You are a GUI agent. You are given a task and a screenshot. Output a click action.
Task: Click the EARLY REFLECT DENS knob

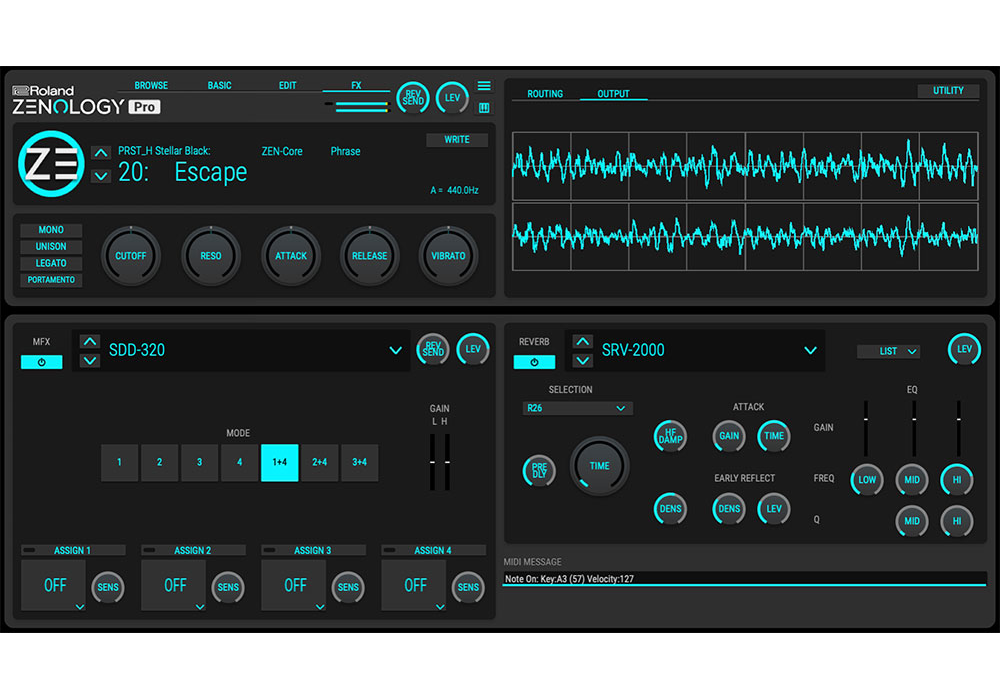tap(729, 509)
